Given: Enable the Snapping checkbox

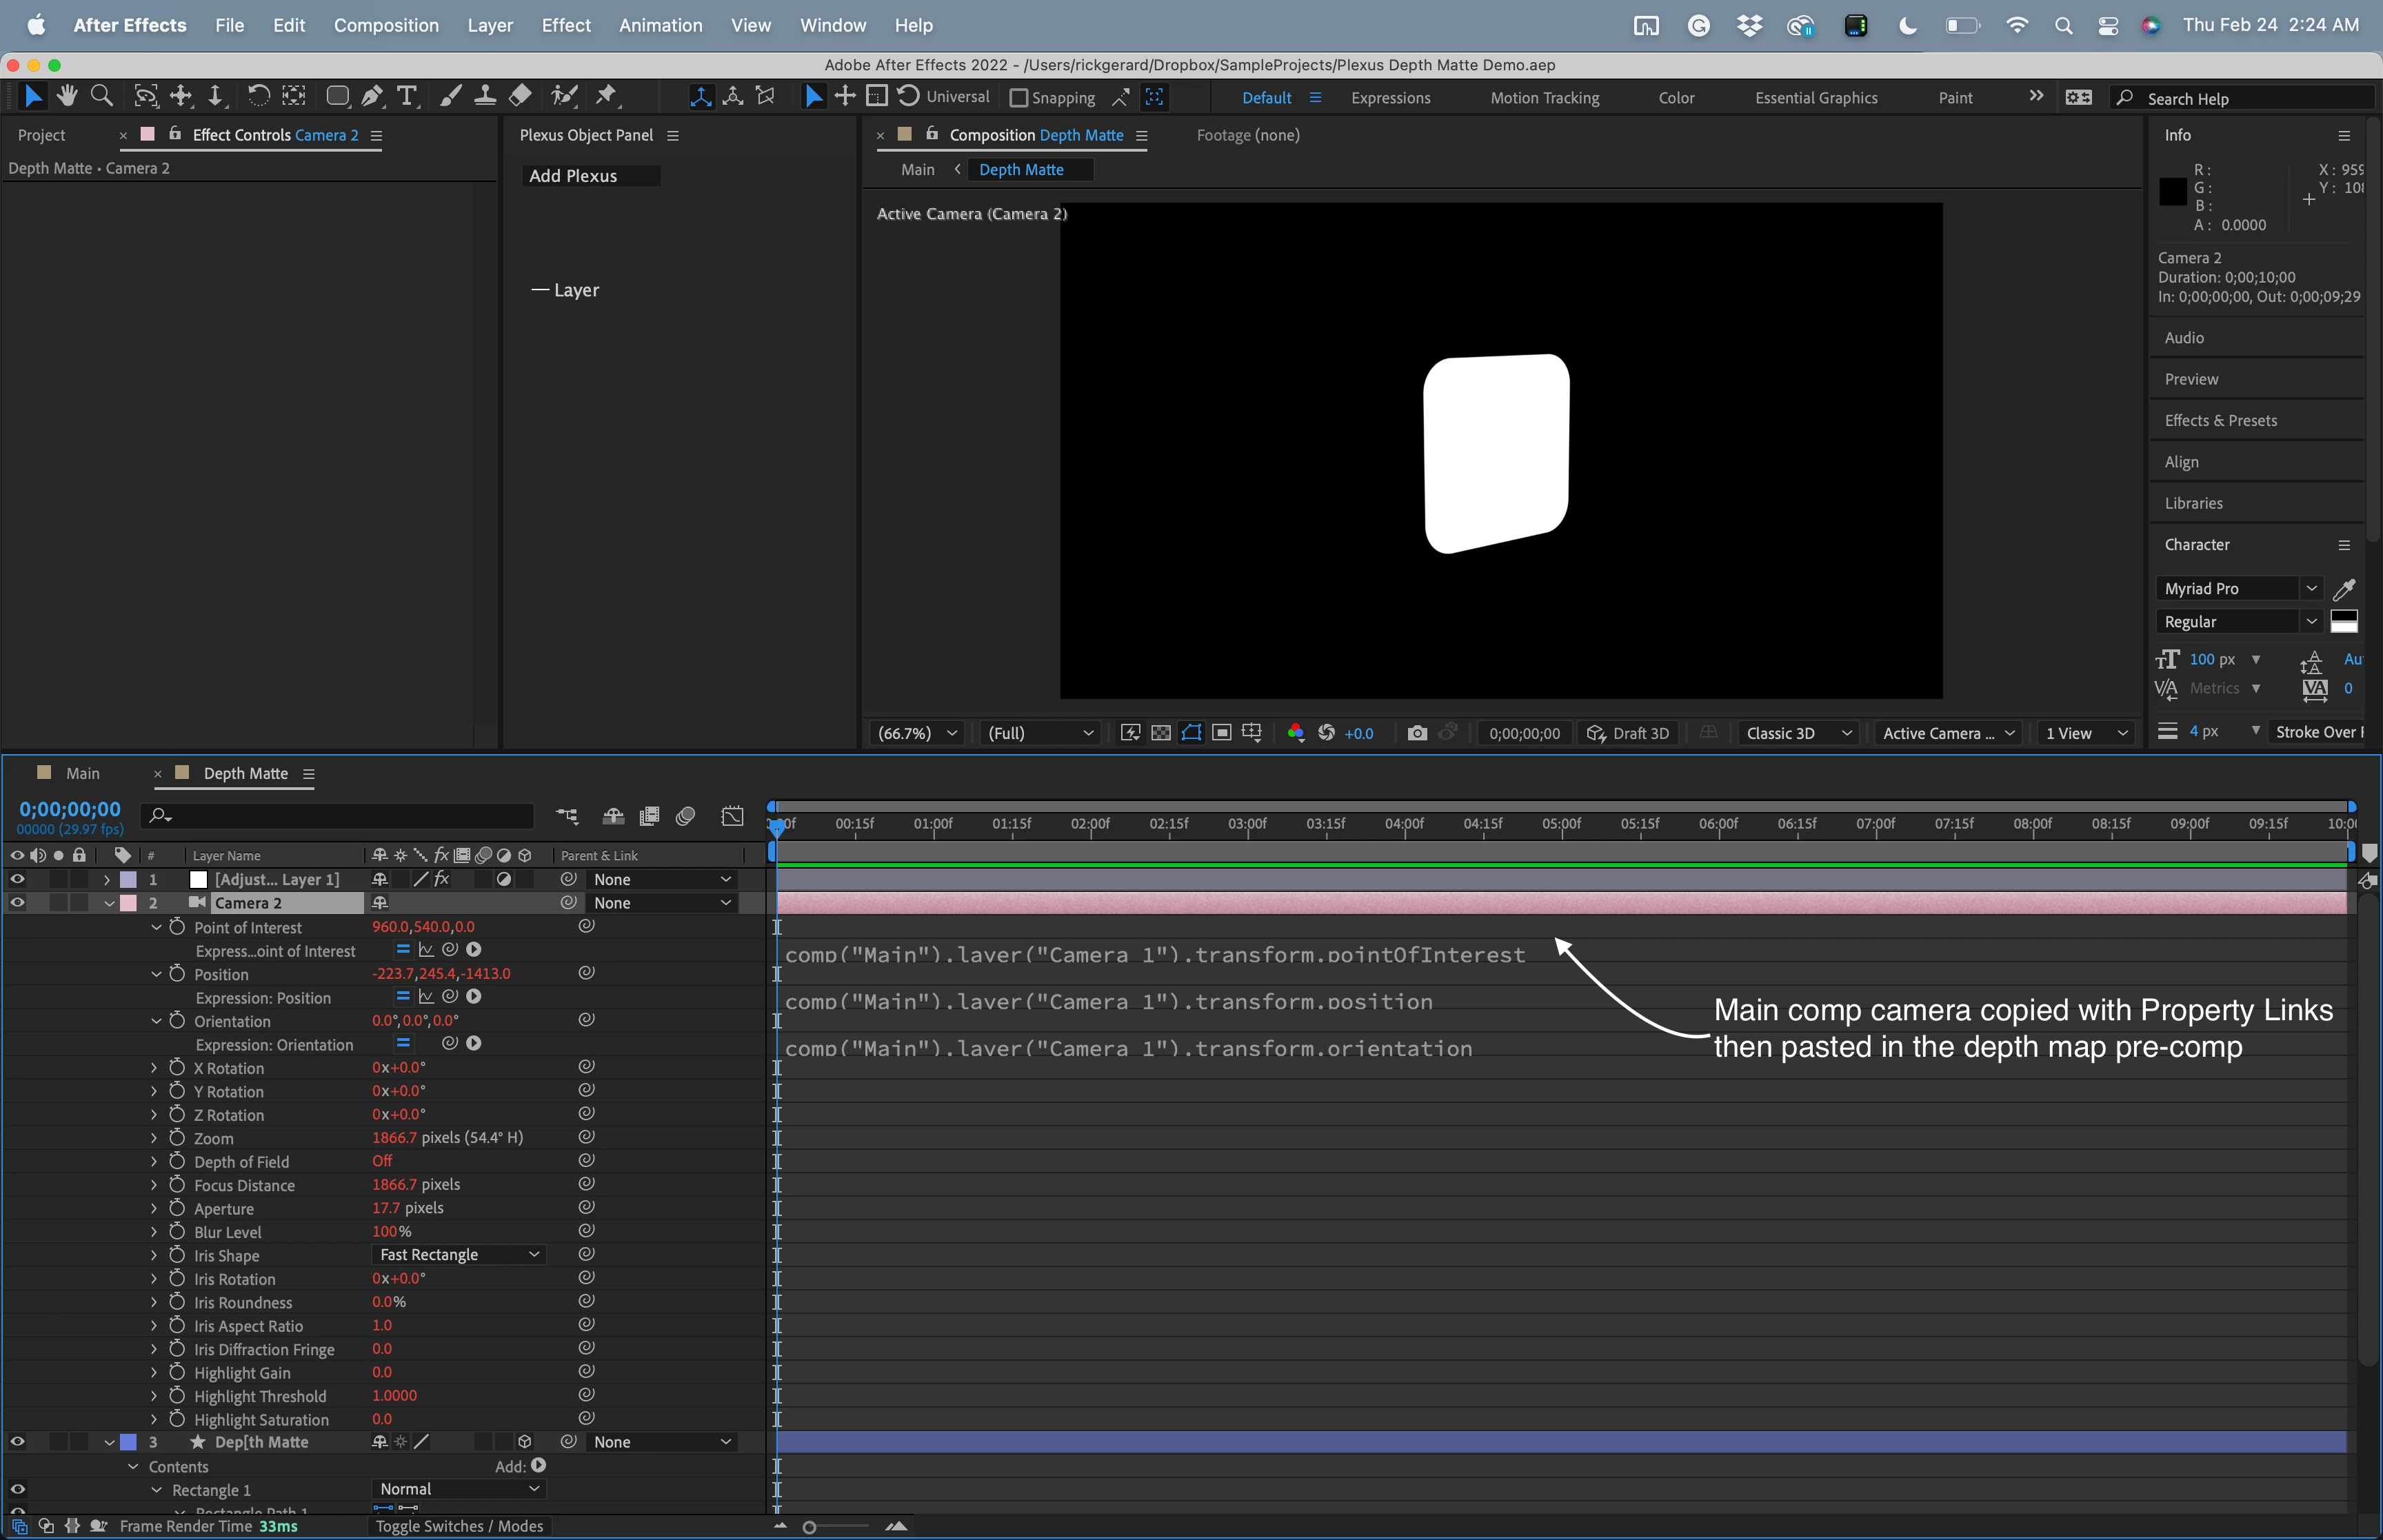Looking at the screenshot, I should pos(1019,98).
